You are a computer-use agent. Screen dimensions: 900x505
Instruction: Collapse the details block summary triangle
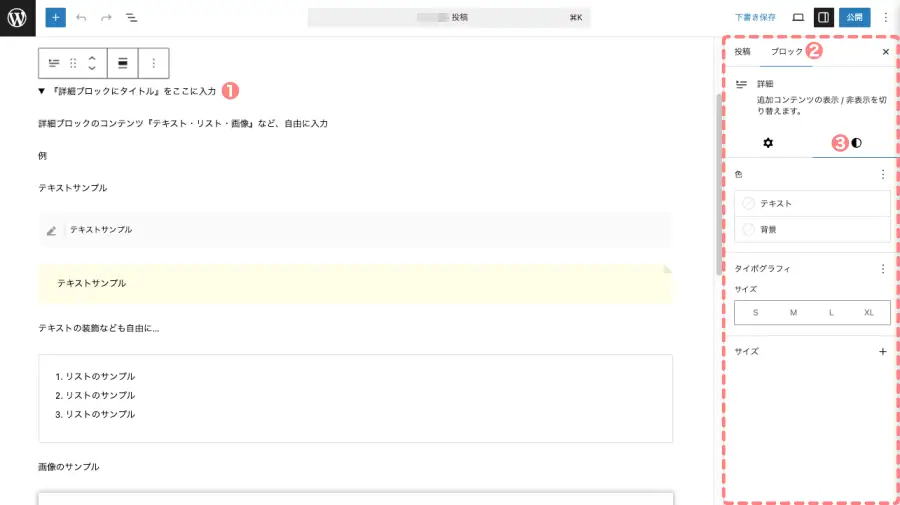pos(42,91)
